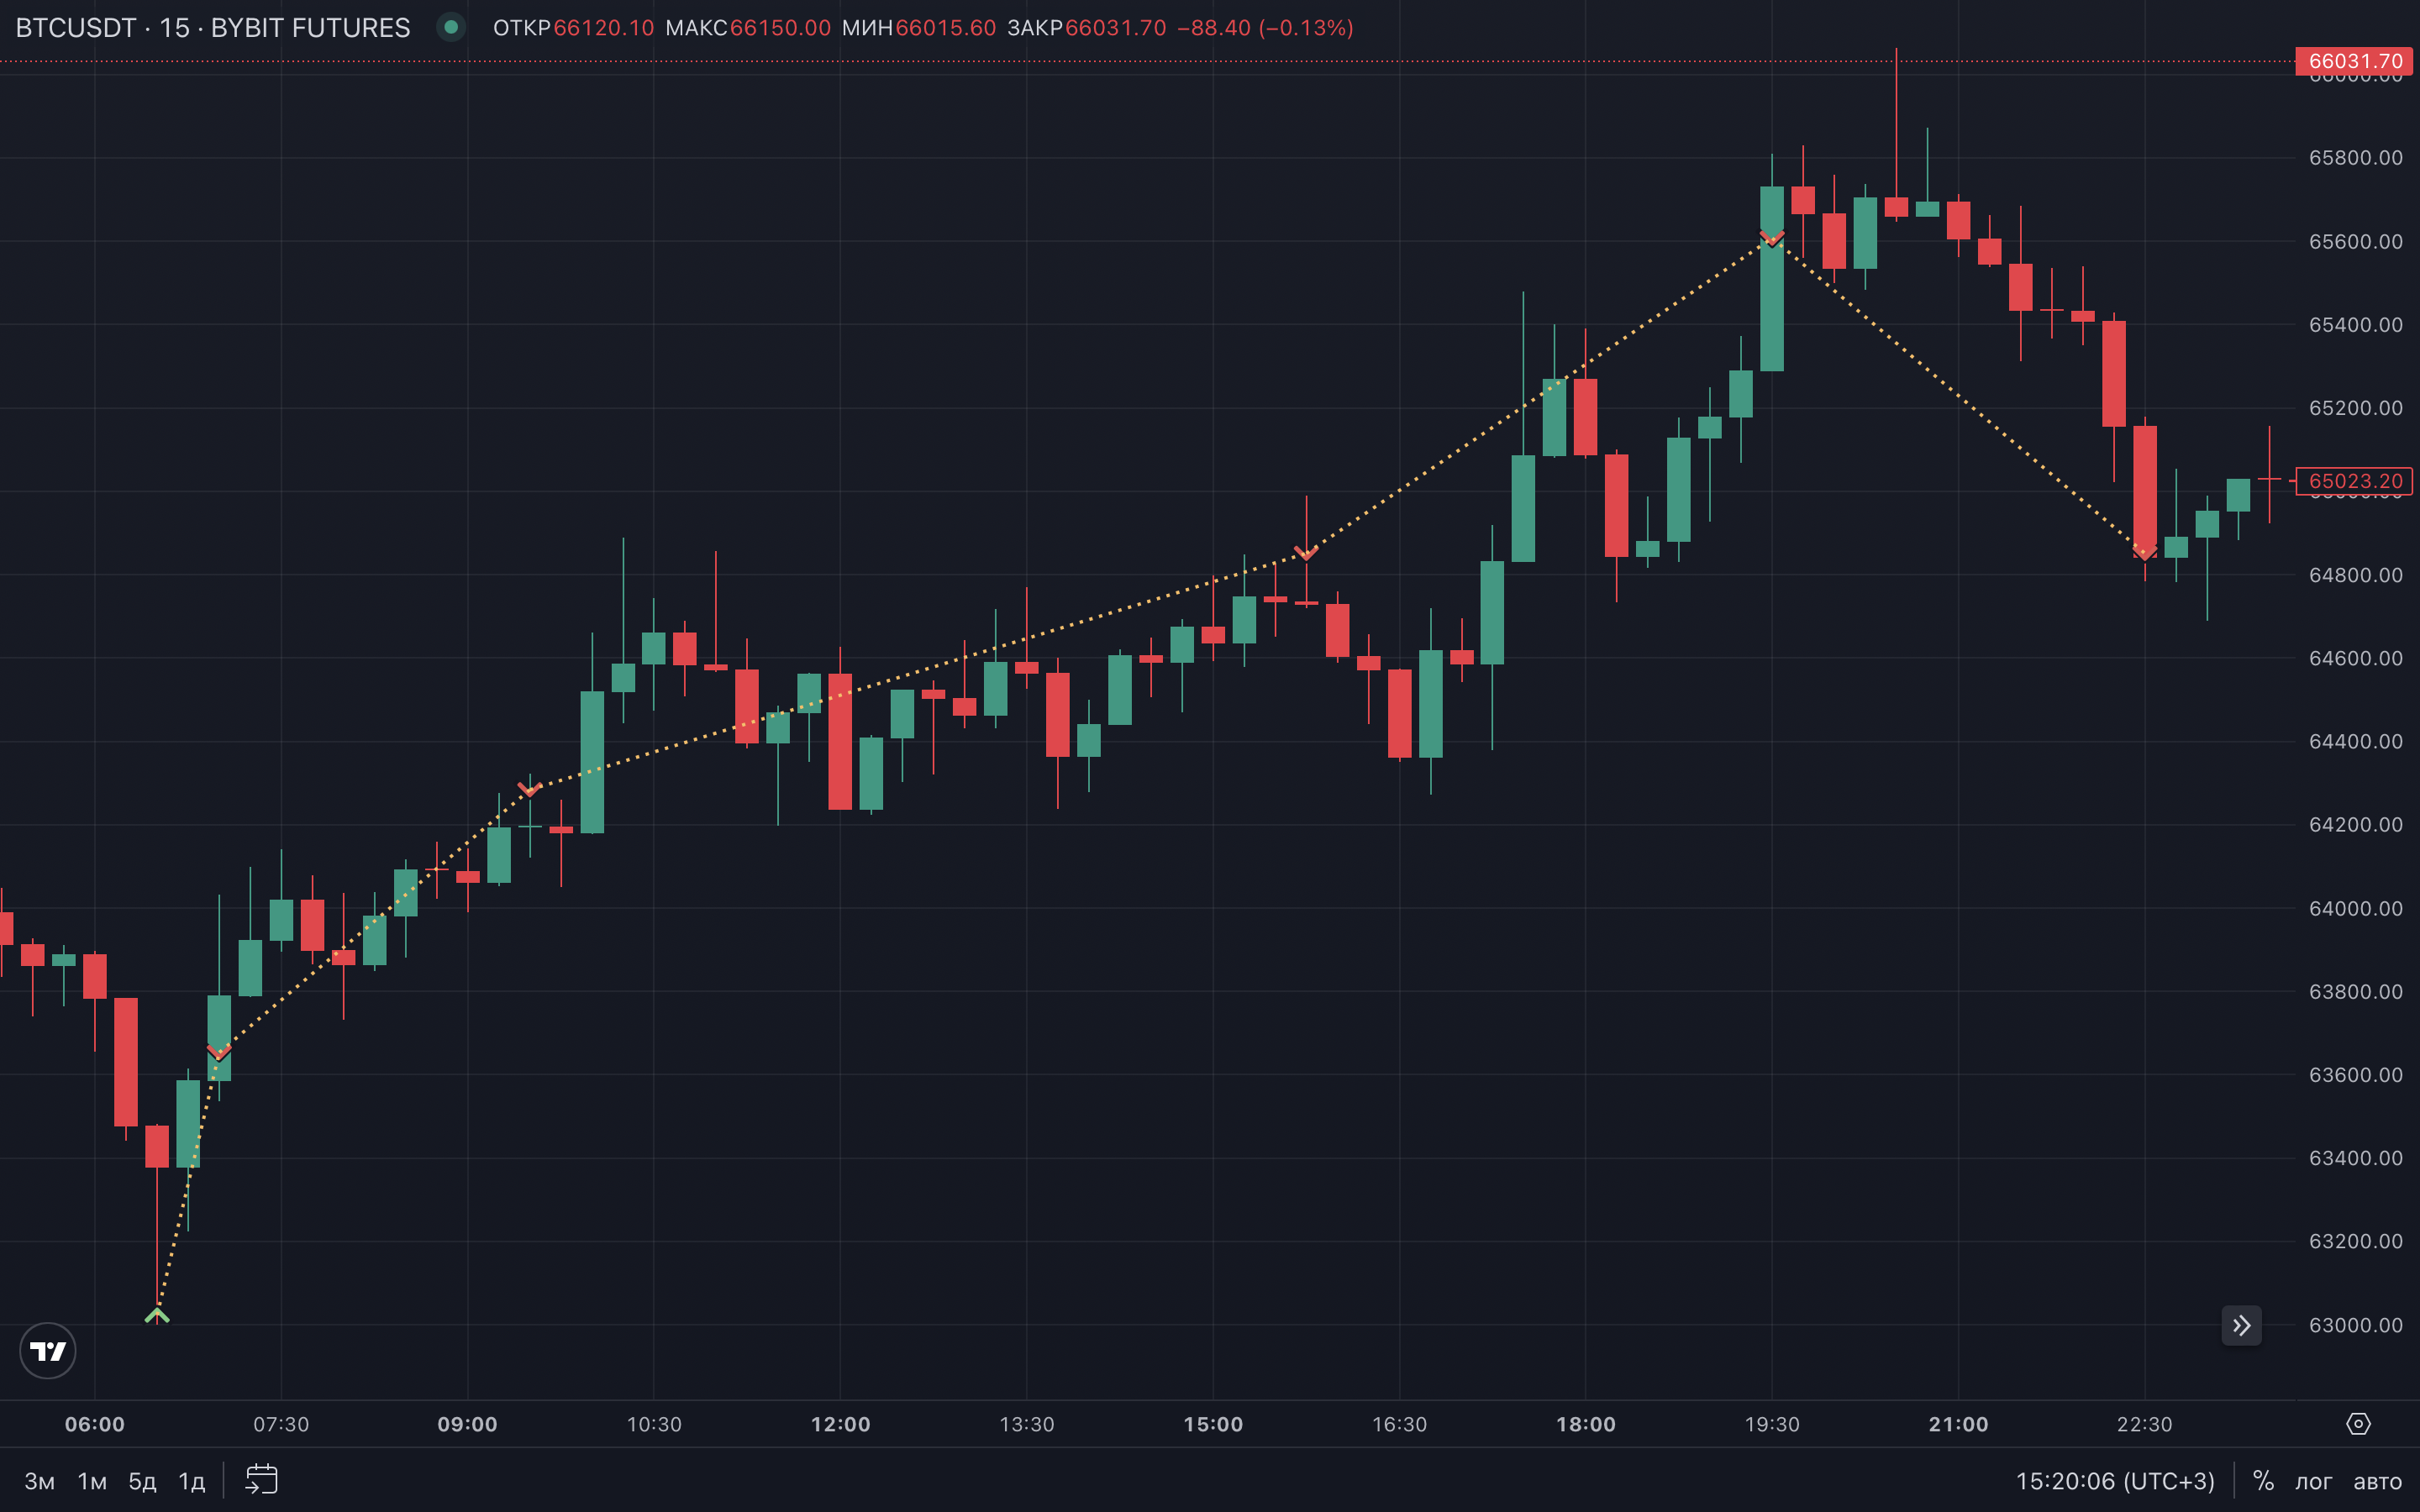The height and width of the screenshot is (1512, 2420).
Task: Click the 66031.70 red price label
Action: (2354, 61)
